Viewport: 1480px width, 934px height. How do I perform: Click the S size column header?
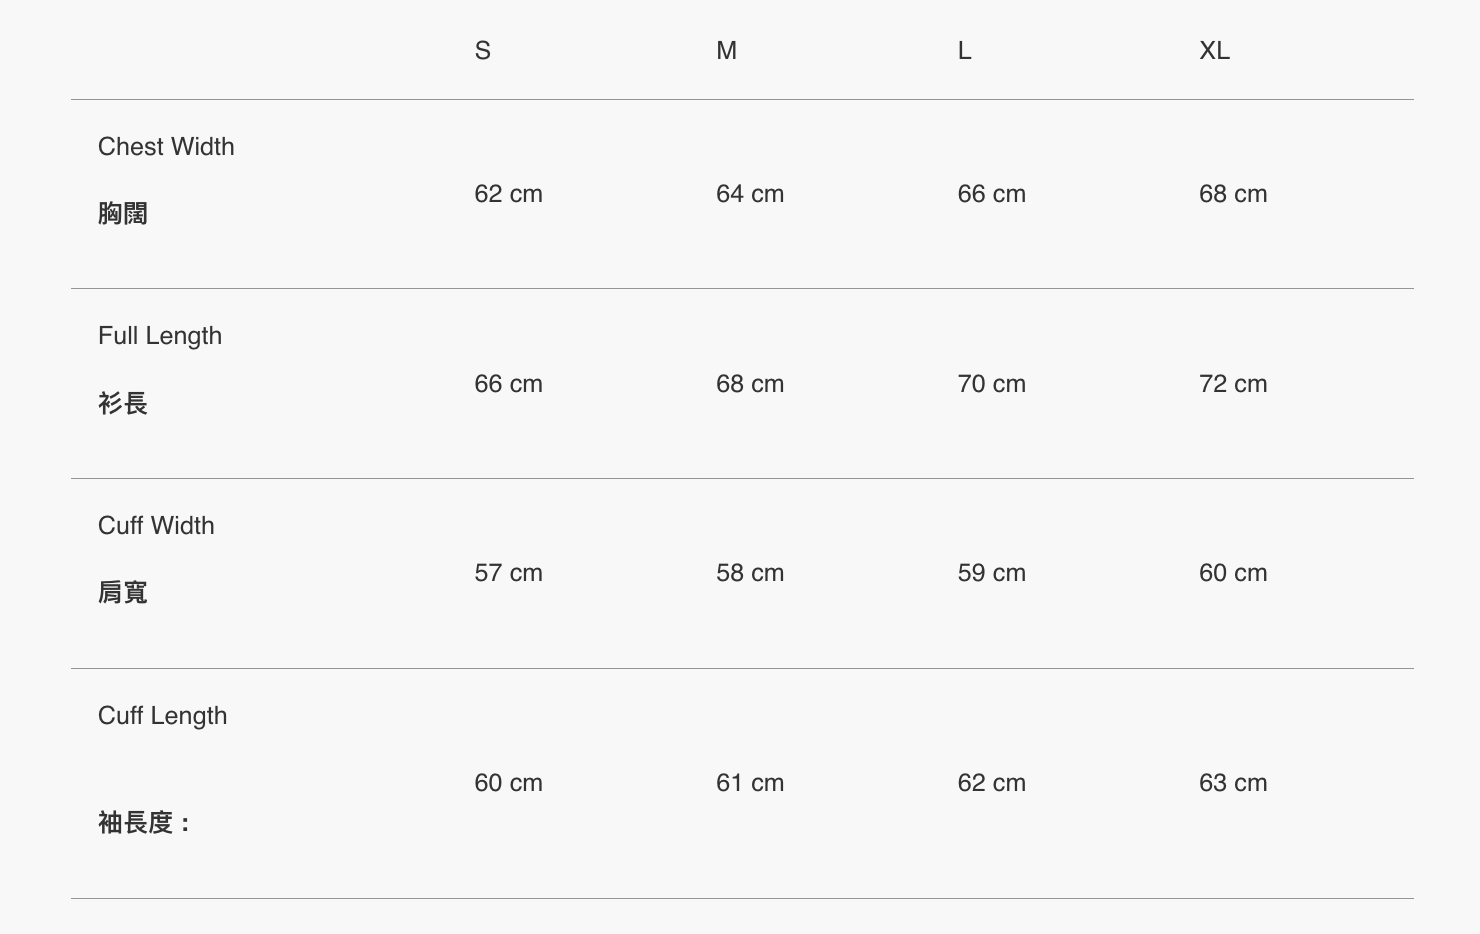point(483,51)
